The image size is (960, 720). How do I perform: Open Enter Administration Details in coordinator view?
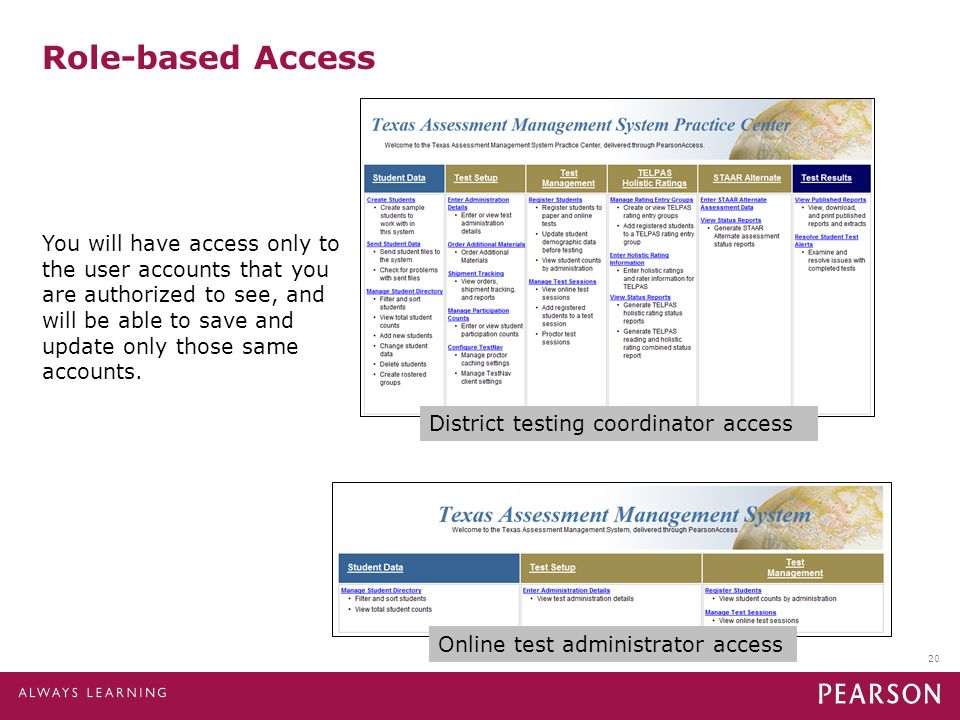478,203
